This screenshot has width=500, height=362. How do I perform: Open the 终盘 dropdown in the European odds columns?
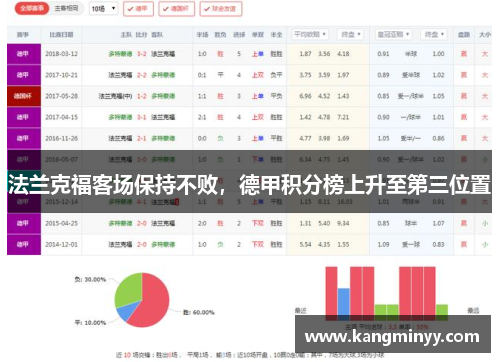coord(350,34)
